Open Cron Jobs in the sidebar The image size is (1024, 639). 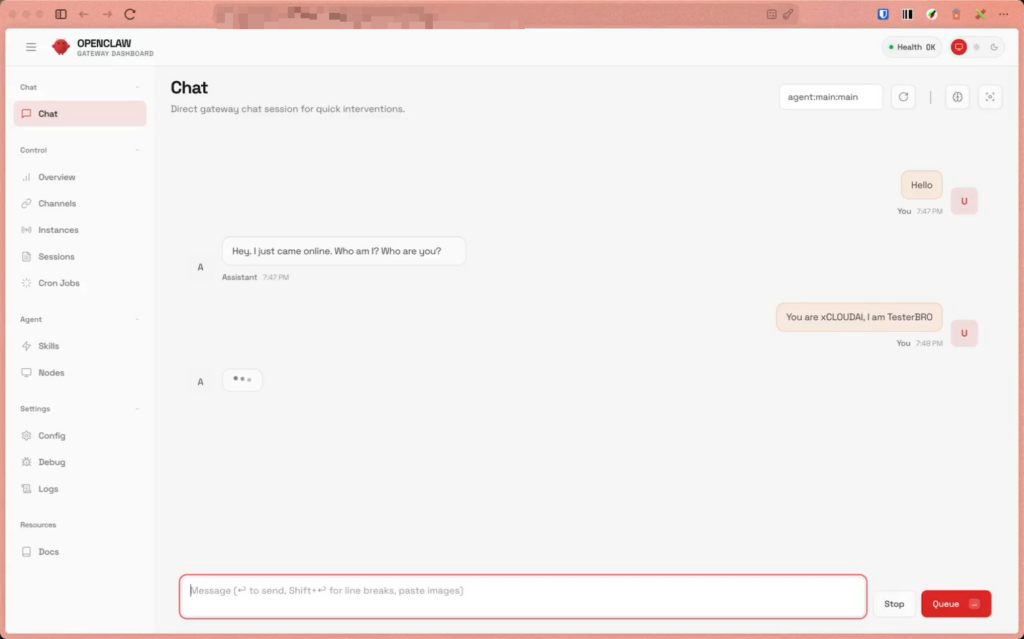pyautogui.click(x=80, y=283)
